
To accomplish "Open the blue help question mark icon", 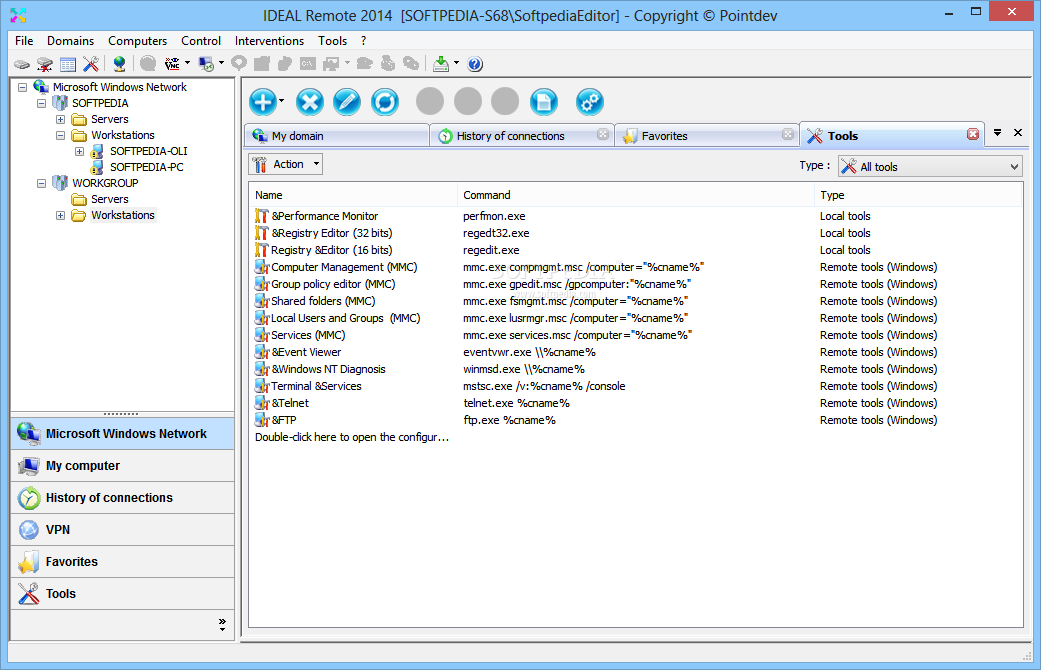I will pyautogui.click(x=475, y=64).
